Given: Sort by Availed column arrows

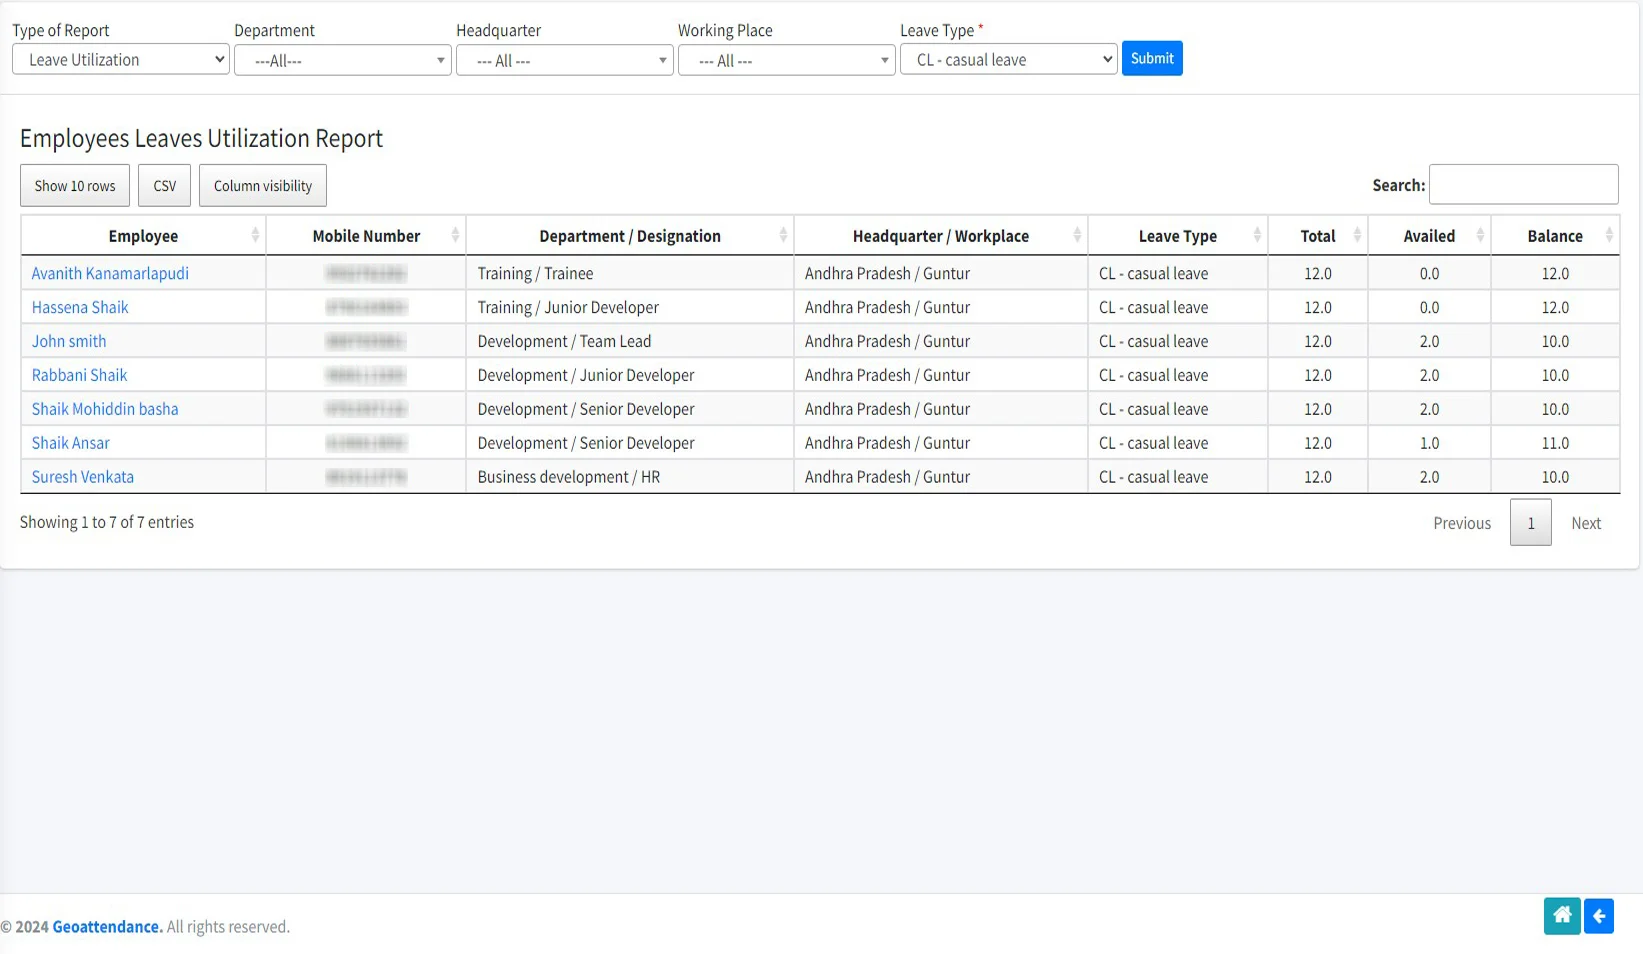Looking at the screenshot, I should click(1480, 236).
